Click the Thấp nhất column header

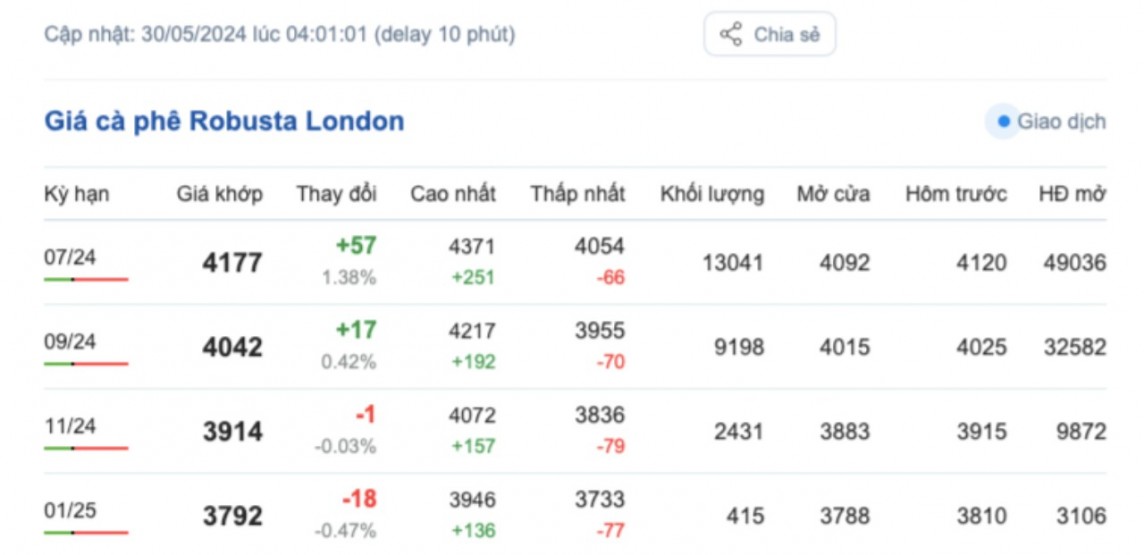coord(578,194)
